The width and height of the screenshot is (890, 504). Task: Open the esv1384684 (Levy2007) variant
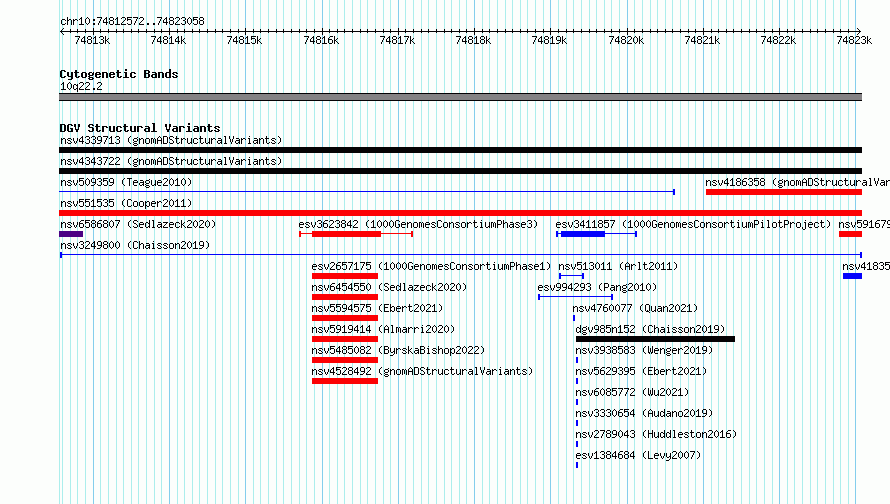tap(638, 455)
